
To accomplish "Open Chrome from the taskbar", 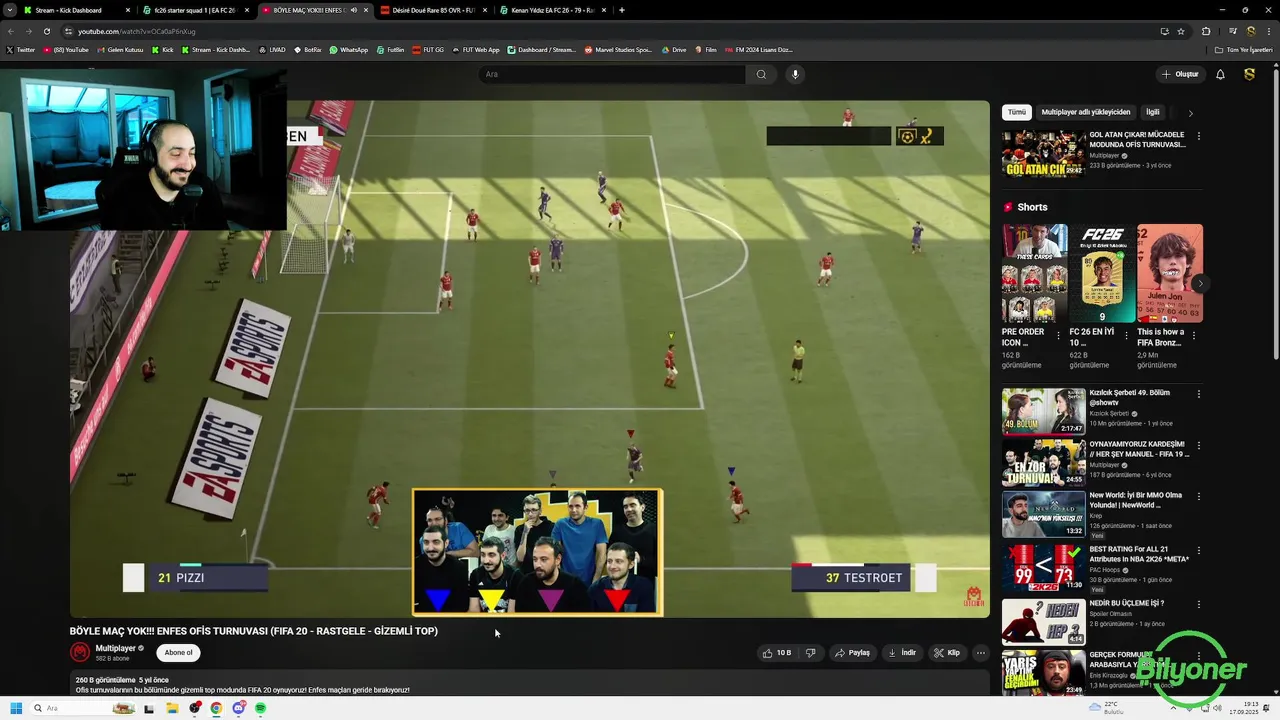I will (216, 708).
